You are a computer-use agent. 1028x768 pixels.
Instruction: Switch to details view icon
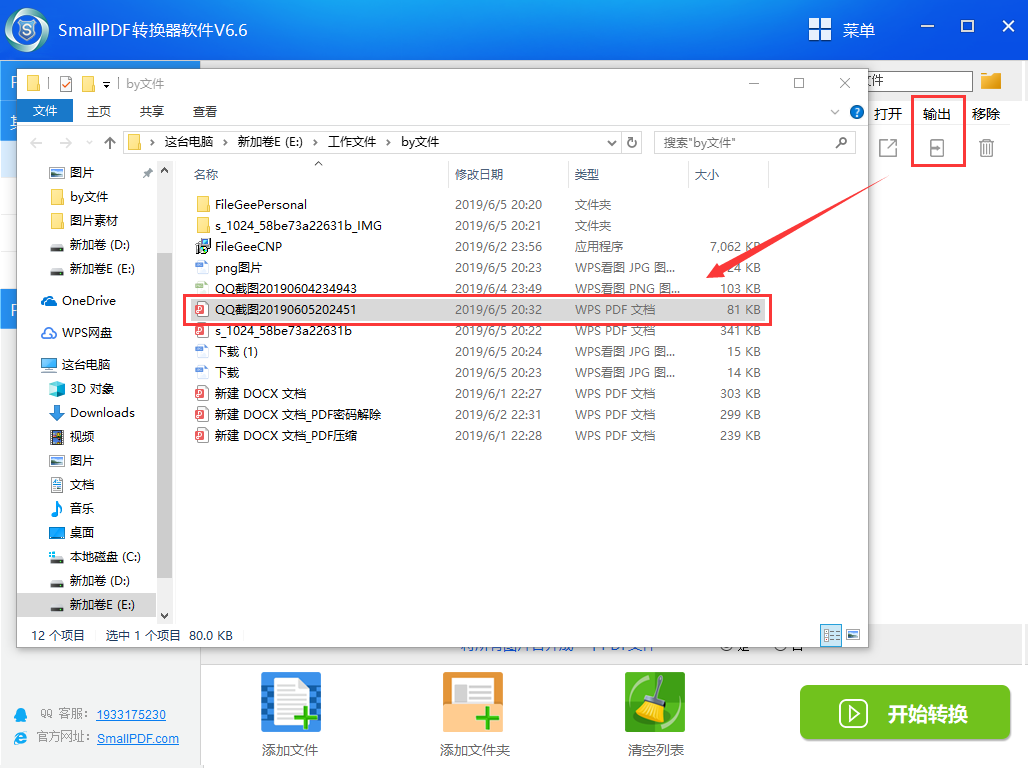pyautogui.click(x=831, y=635)
